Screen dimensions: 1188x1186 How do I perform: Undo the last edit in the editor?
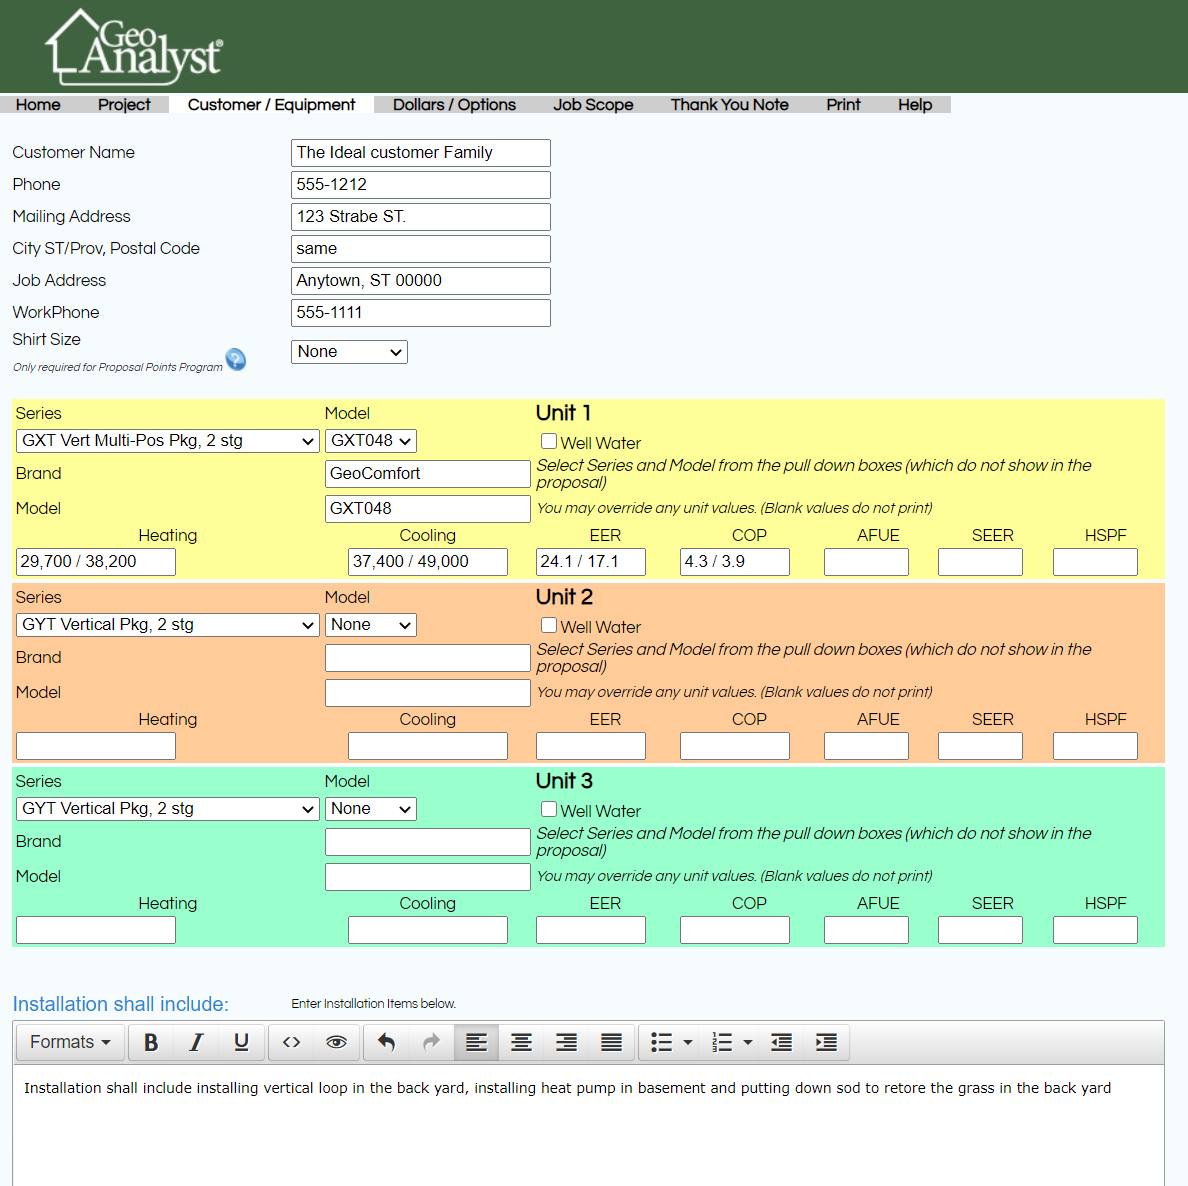coord(386,1043)
